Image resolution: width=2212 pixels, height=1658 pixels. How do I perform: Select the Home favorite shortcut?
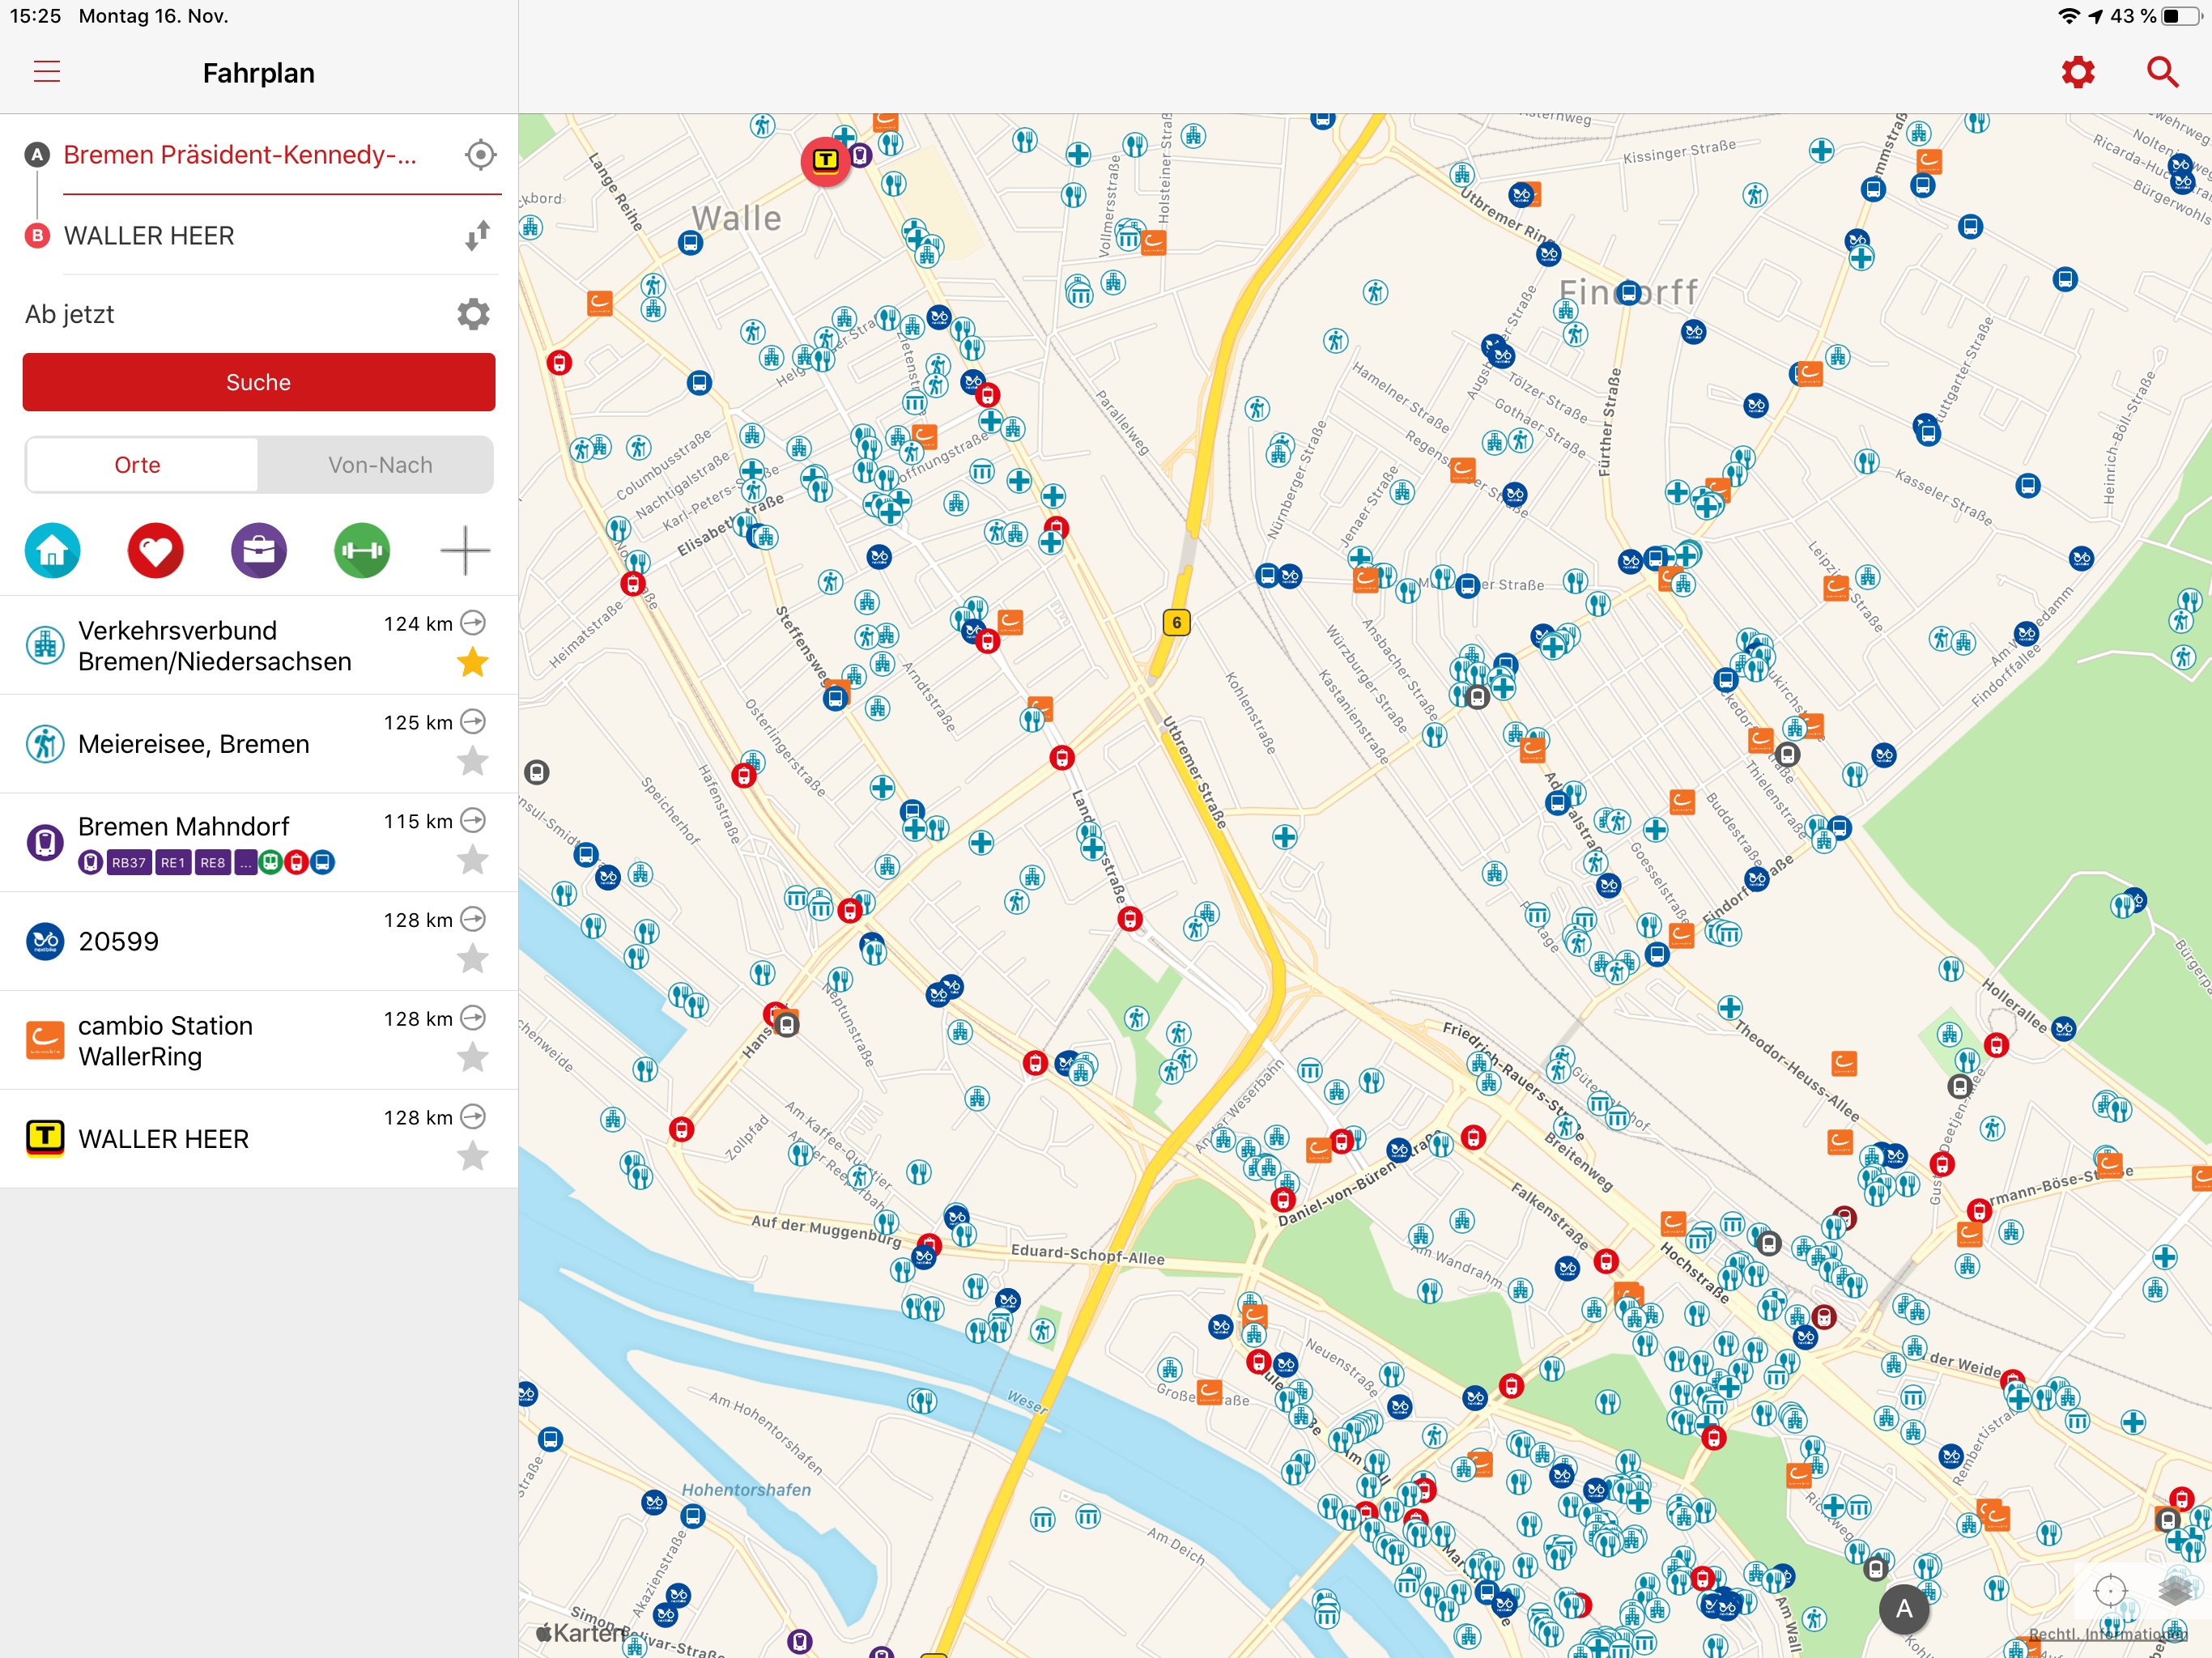tap(52, 550)
